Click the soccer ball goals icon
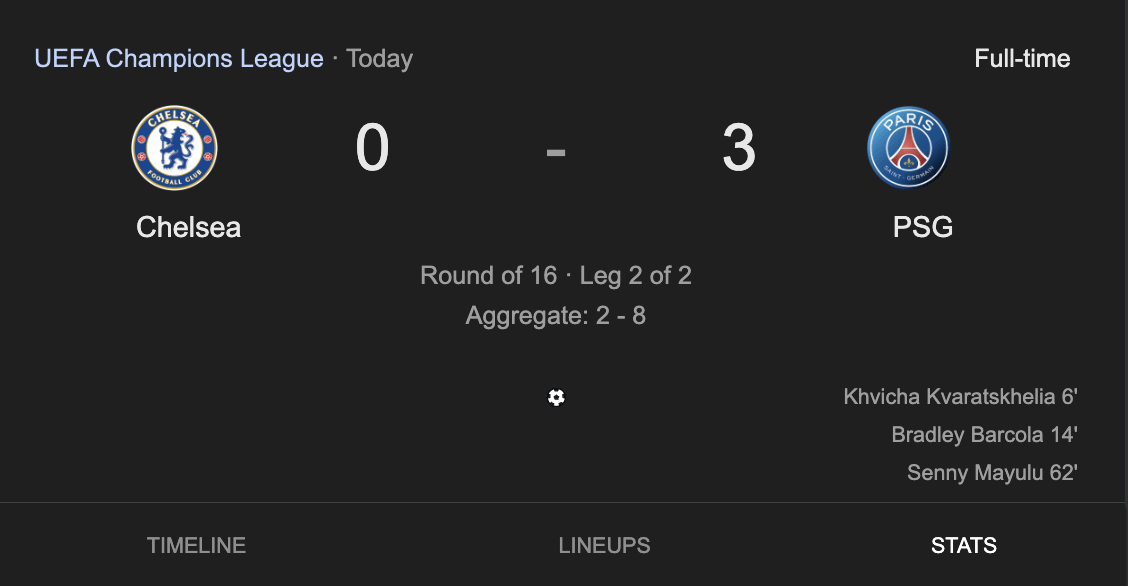The height and width of the screenshot is (586, 1128). pos(556,398)
